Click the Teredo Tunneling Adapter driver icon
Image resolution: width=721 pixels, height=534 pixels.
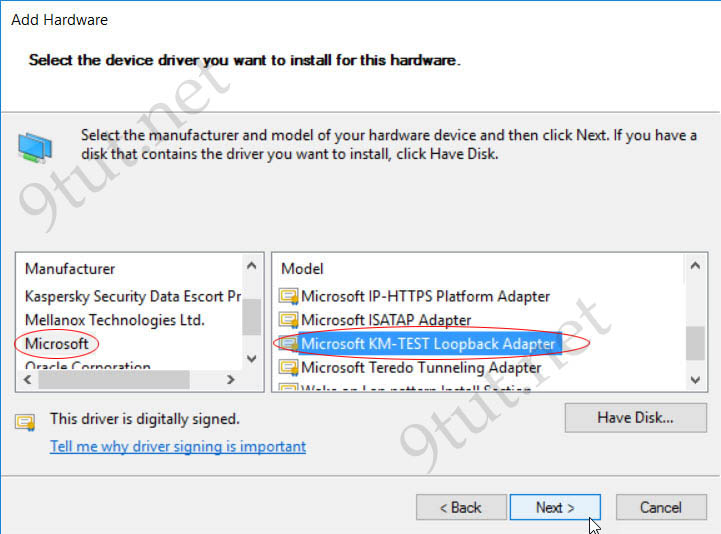click(290, 368)
